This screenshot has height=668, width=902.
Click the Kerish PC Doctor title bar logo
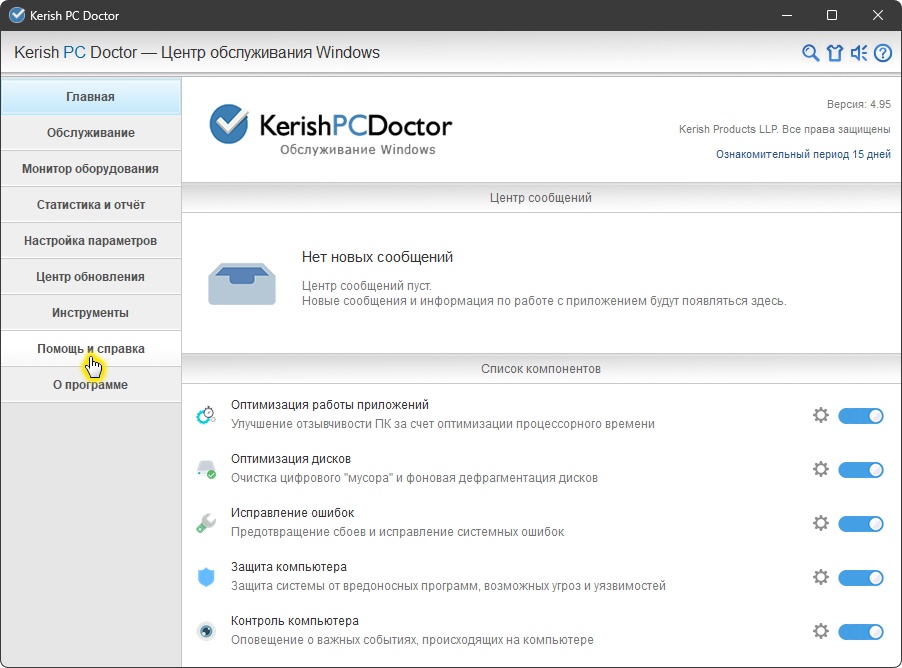[x=17, y=16]
